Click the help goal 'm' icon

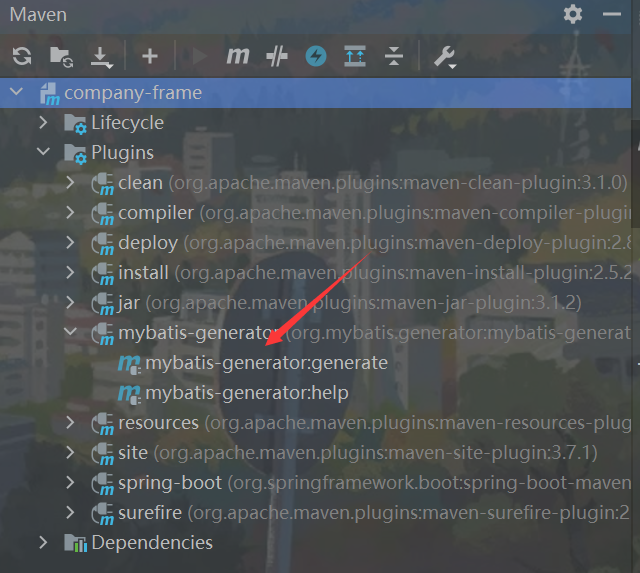coord(130,394)
